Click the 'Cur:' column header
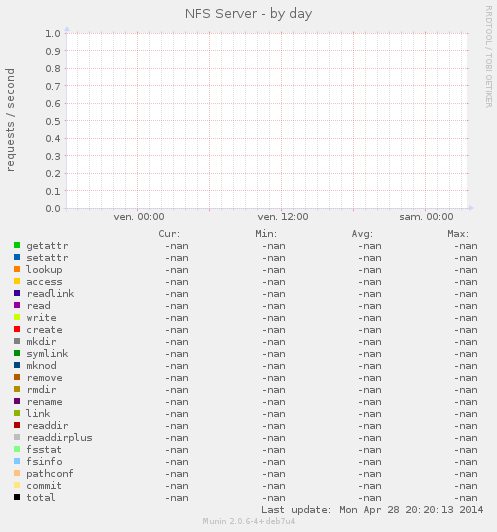 click(x=169, y=234)
